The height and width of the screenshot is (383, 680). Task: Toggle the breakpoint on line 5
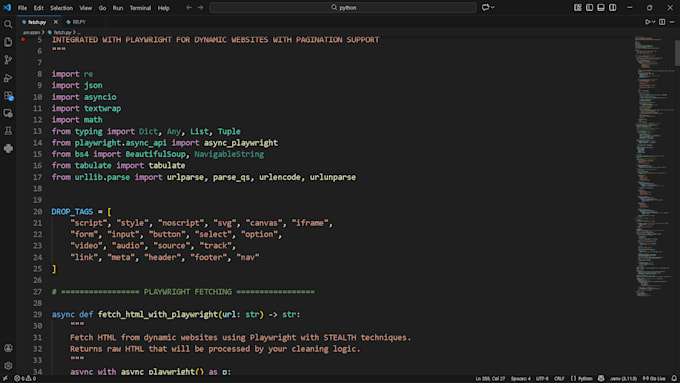pos(23,39)
